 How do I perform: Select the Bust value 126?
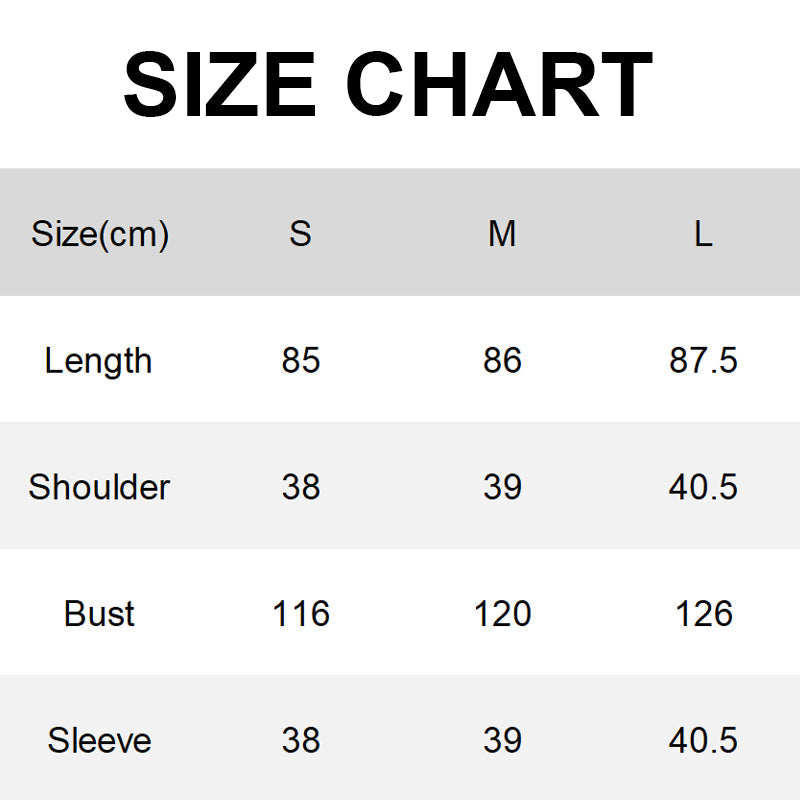coord(703,613)
